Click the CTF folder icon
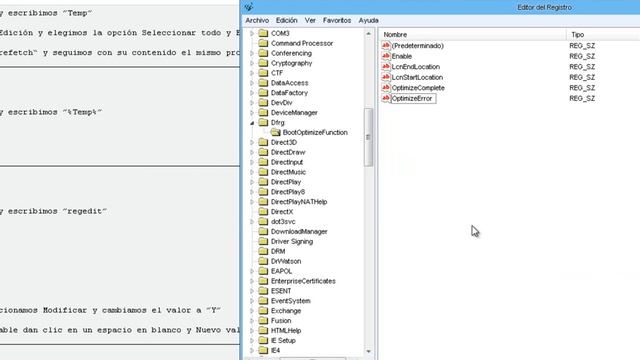The width and height of the screenshot is (640, 360). pos(263,73)
